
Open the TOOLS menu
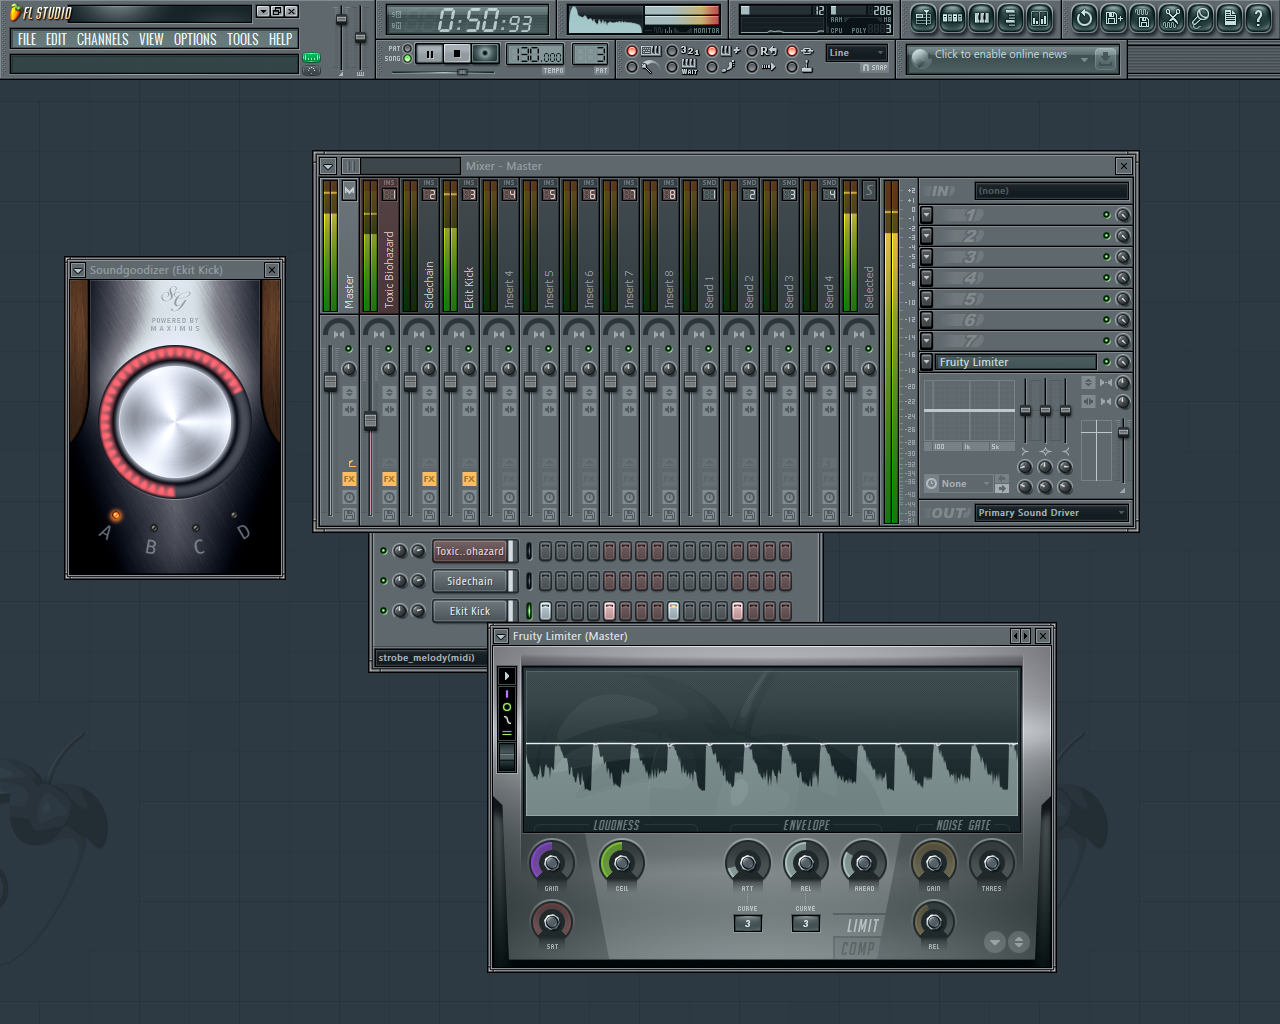point(243,39)
